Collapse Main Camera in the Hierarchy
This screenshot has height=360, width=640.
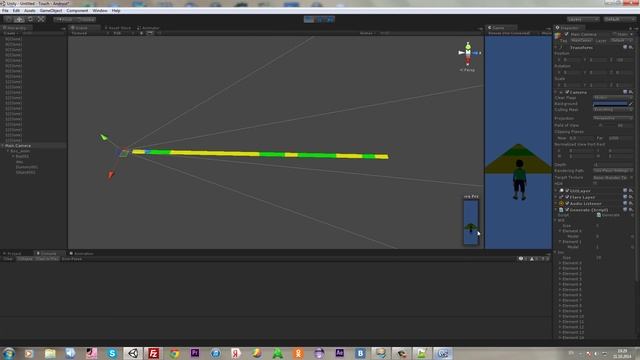point(3,145)
